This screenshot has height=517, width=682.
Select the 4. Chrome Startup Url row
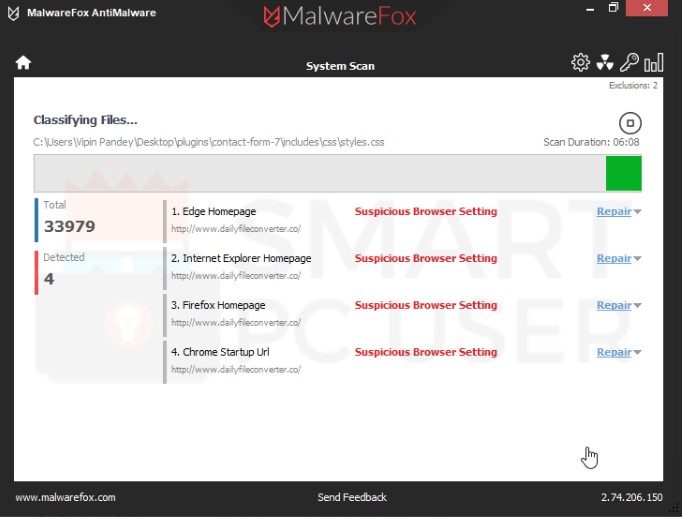402,362
